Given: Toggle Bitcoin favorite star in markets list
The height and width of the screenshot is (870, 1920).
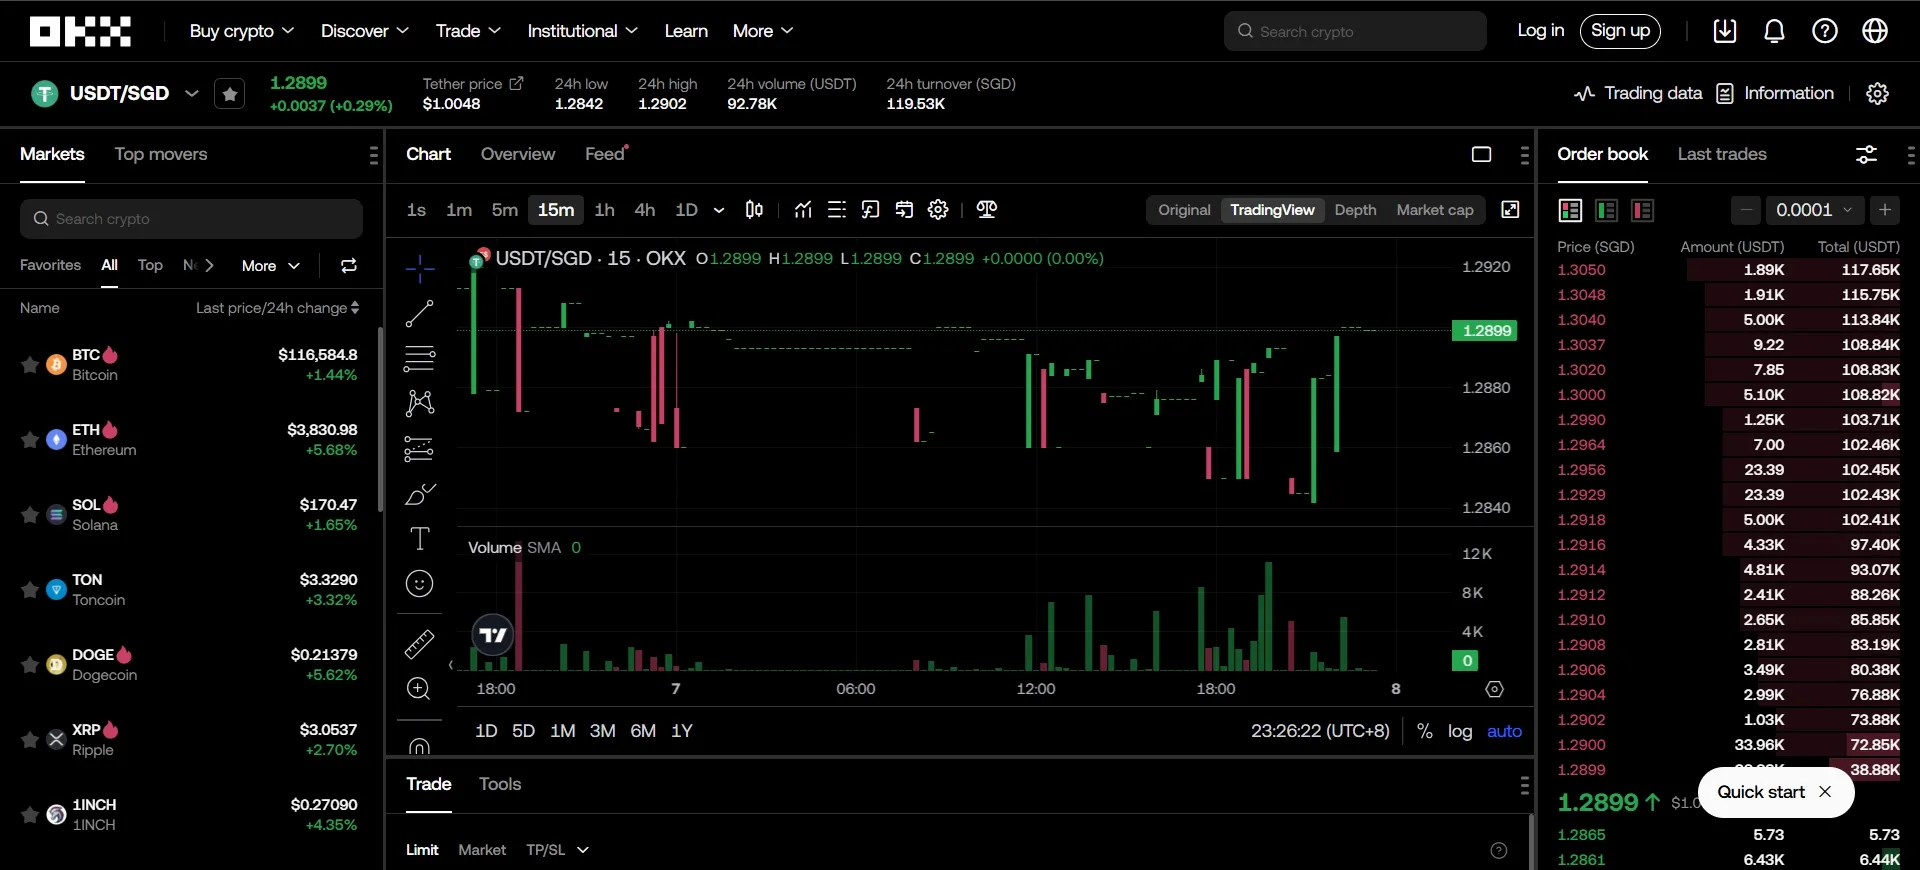Looking at the screenshot, I should tap(30, 365).
